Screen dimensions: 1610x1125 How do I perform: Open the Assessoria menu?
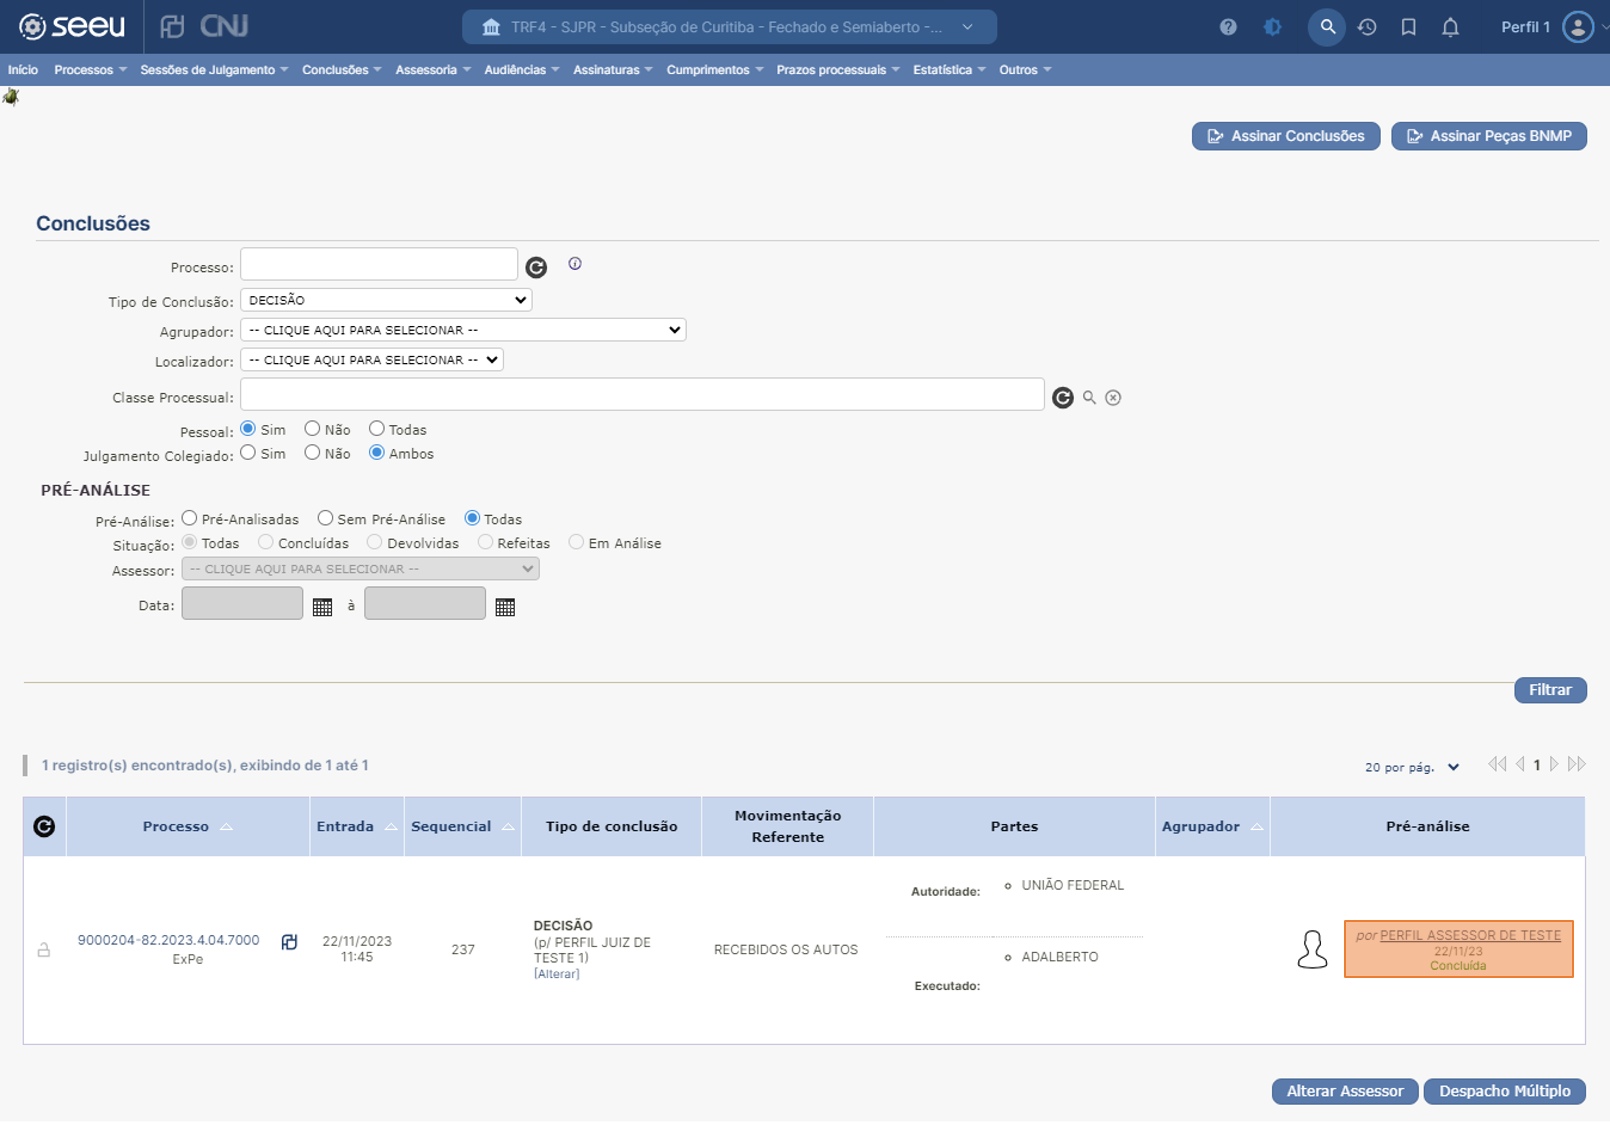click(433, 70)
